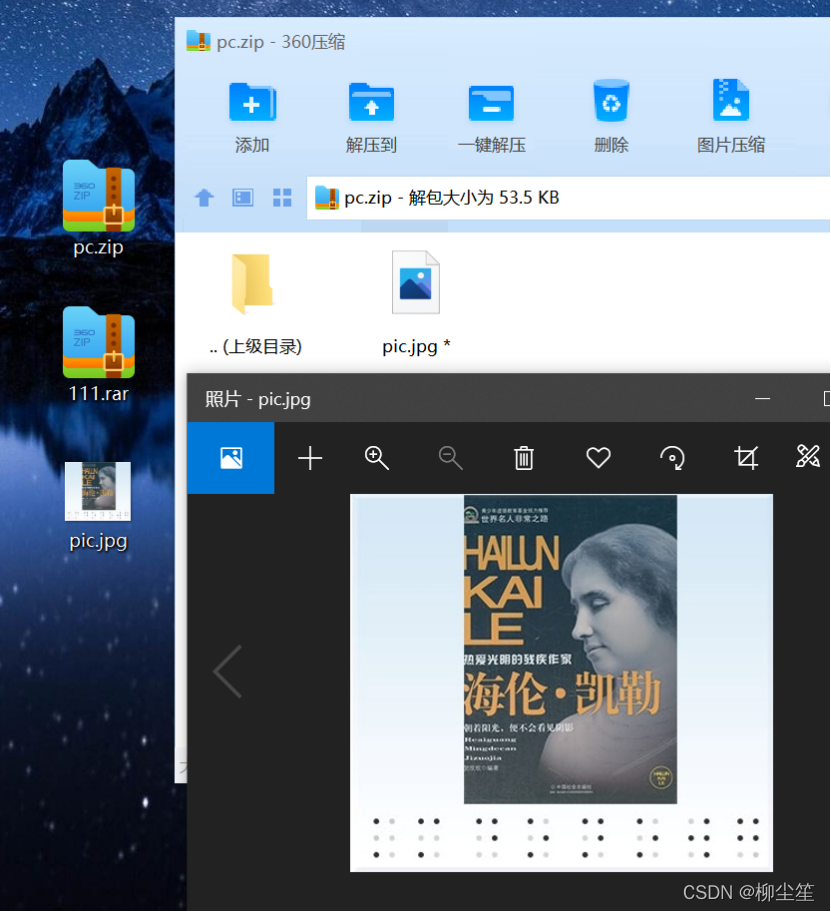Rotate the photo
Image resolution: width=831 pixels, height=912 pixels.
(672, 458)
